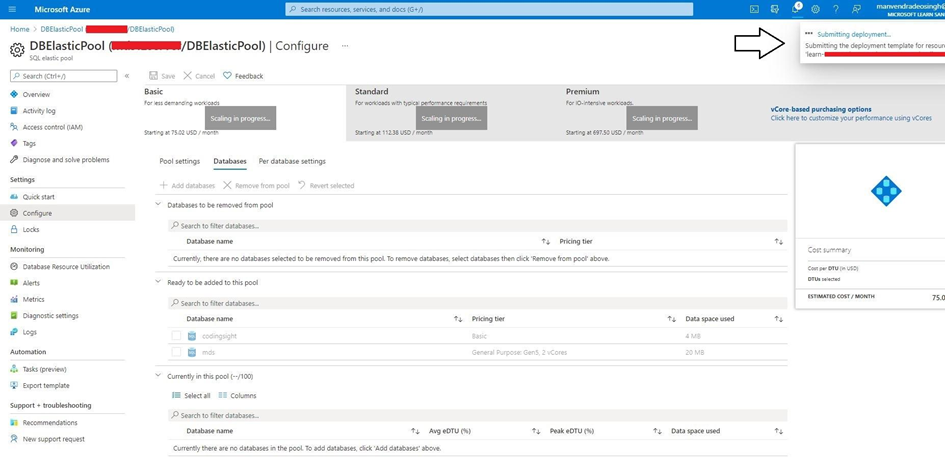
Task: Click the Cancel button
Action: [x=199, y=76]
